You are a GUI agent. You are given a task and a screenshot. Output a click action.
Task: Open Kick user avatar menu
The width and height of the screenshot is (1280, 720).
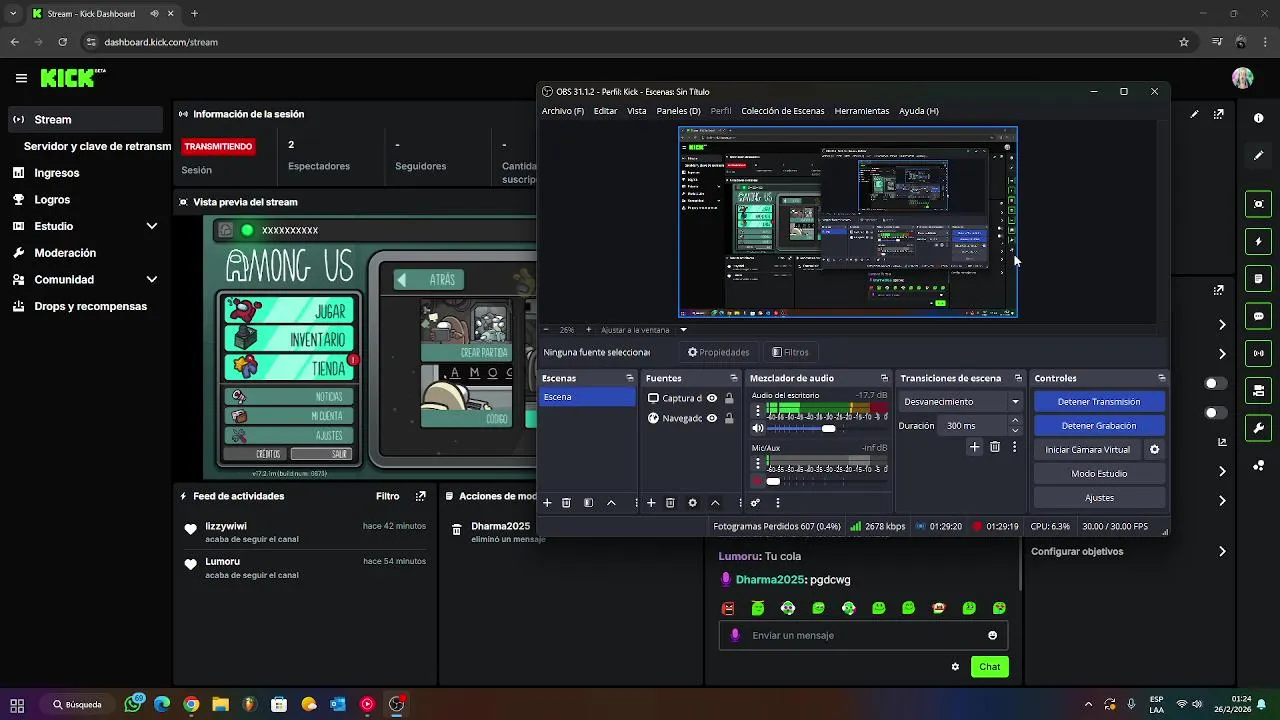(1242, 78)
